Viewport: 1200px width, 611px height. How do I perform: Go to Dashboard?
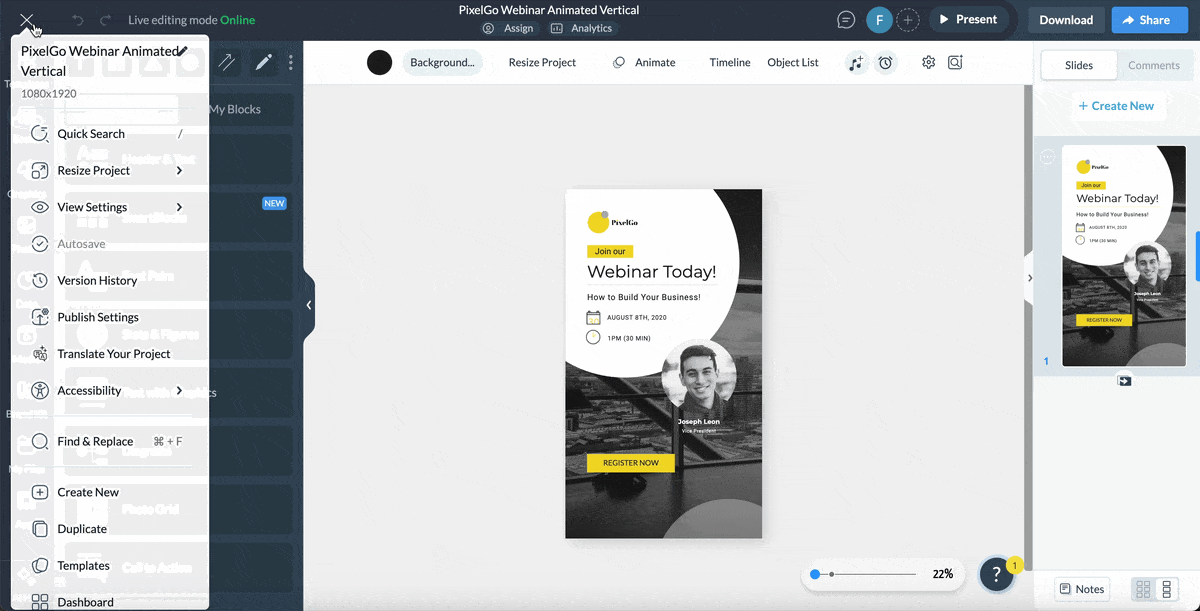click(x=85, y=602)
